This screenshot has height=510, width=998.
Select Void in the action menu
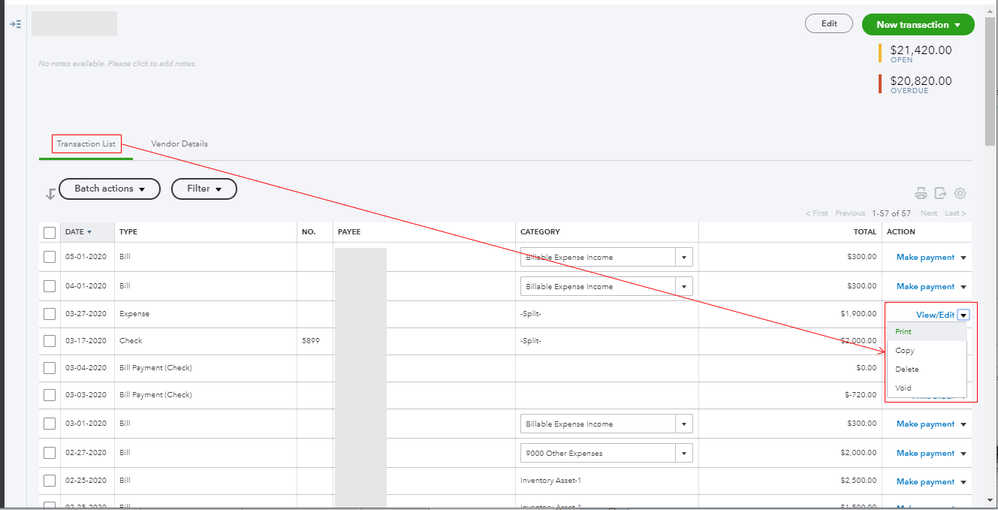tap(903, 388)
